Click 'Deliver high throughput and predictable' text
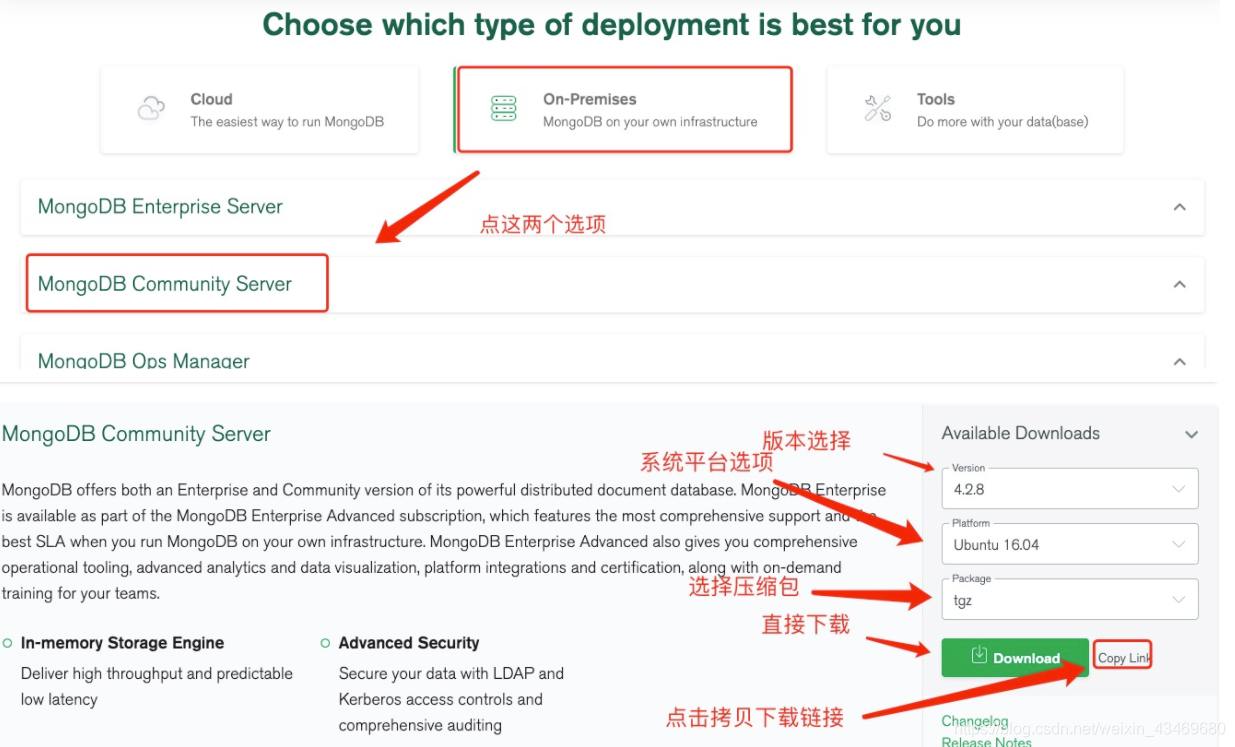Viewport: 1235px width, 747px height. pyautogui.click(x=157, y=674)
